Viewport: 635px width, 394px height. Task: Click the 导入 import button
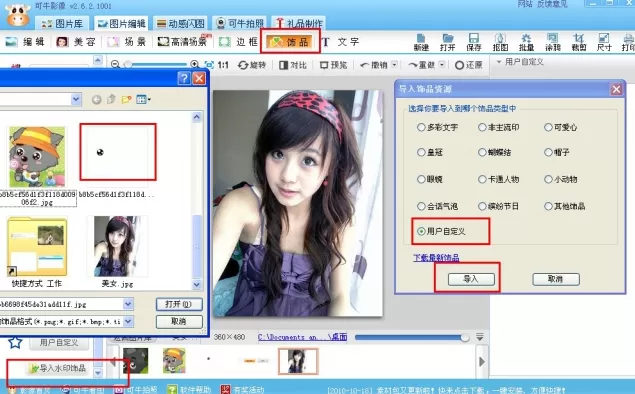(x=471, y=279)
